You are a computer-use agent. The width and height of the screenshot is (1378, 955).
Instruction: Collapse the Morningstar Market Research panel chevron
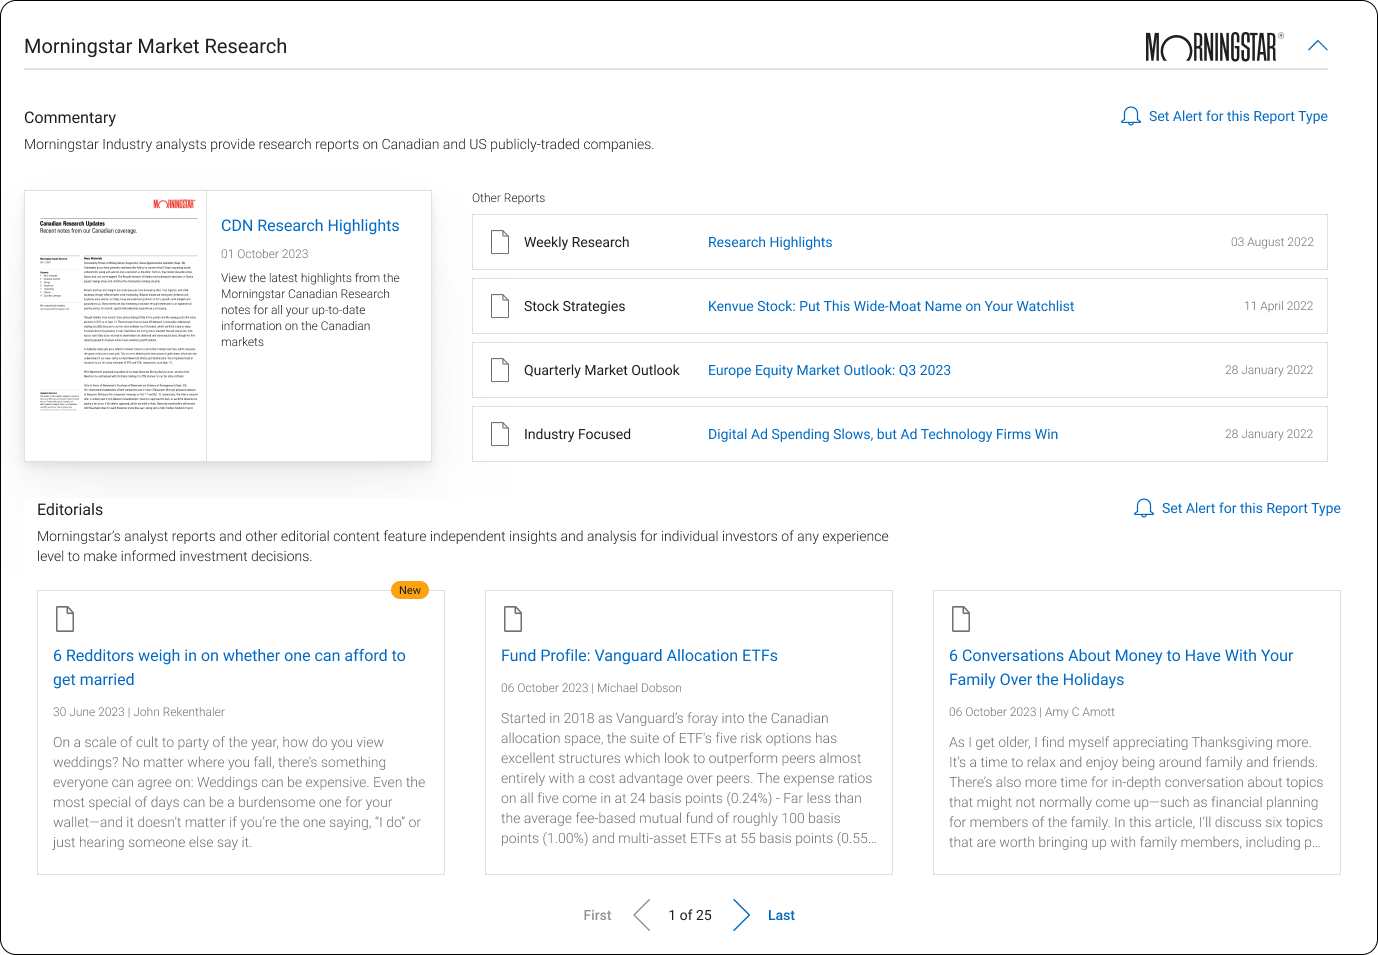coord(1317,46)
